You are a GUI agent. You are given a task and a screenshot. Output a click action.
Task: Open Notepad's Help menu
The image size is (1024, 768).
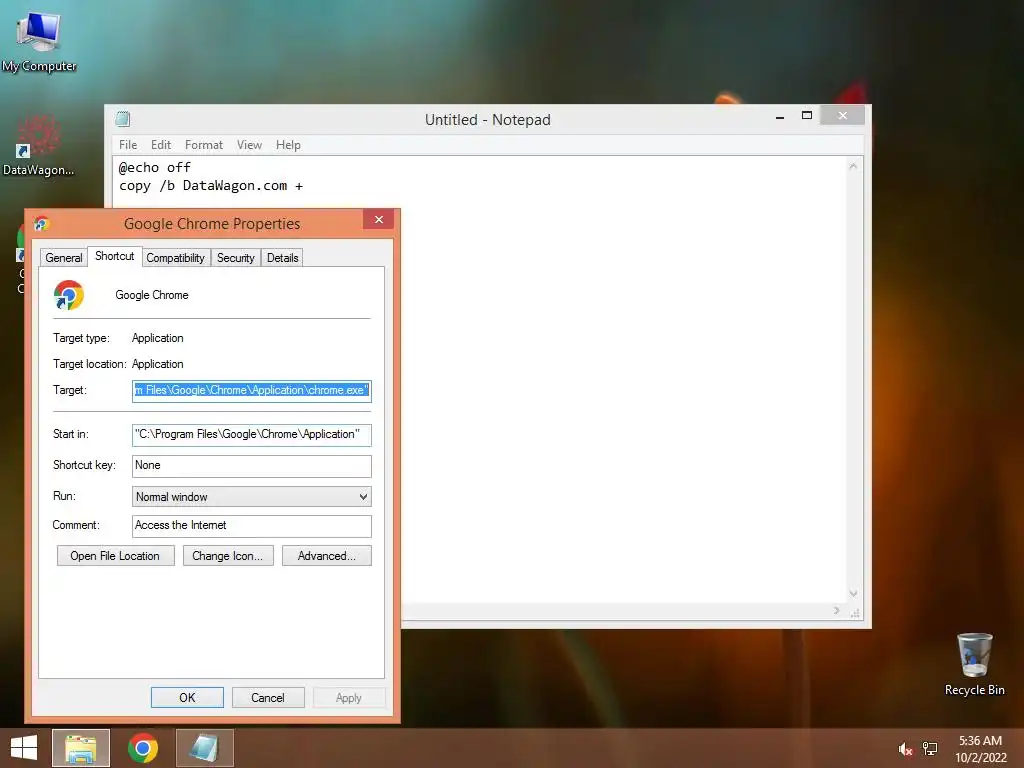288,145
